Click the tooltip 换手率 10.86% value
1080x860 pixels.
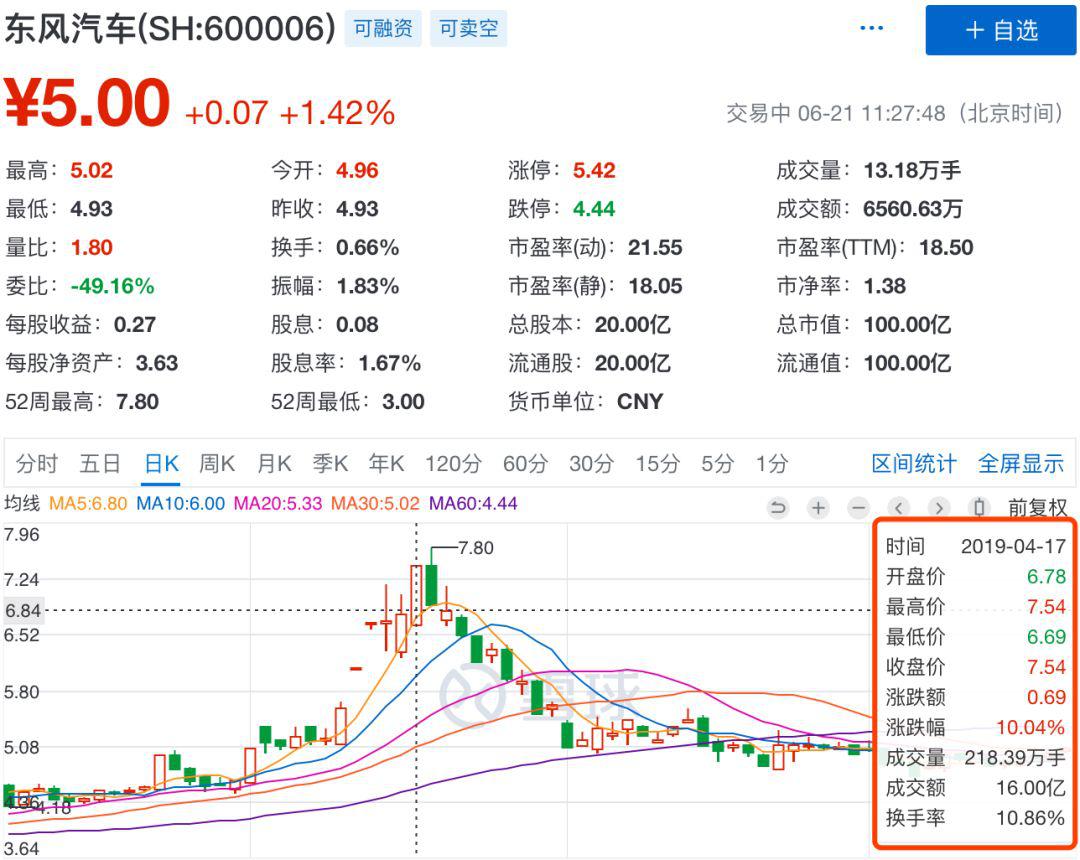click(x=1030, y=818)
